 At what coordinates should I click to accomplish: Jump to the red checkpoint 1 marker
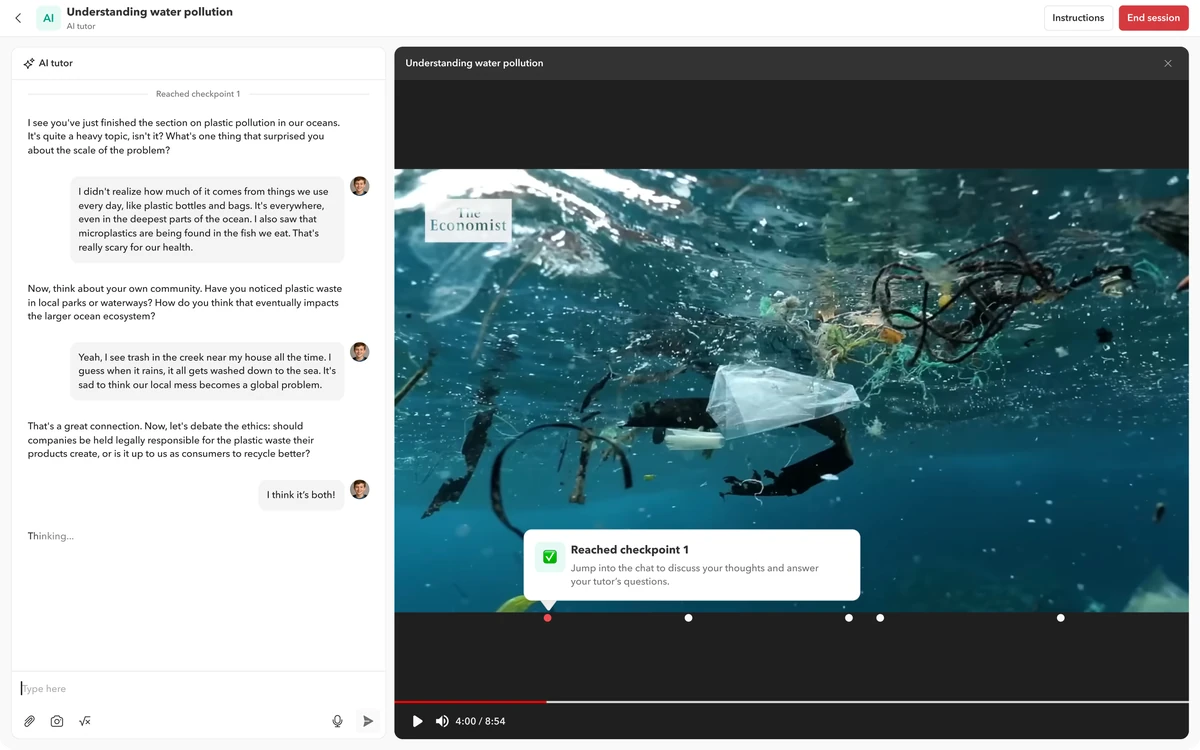point(547,618)
